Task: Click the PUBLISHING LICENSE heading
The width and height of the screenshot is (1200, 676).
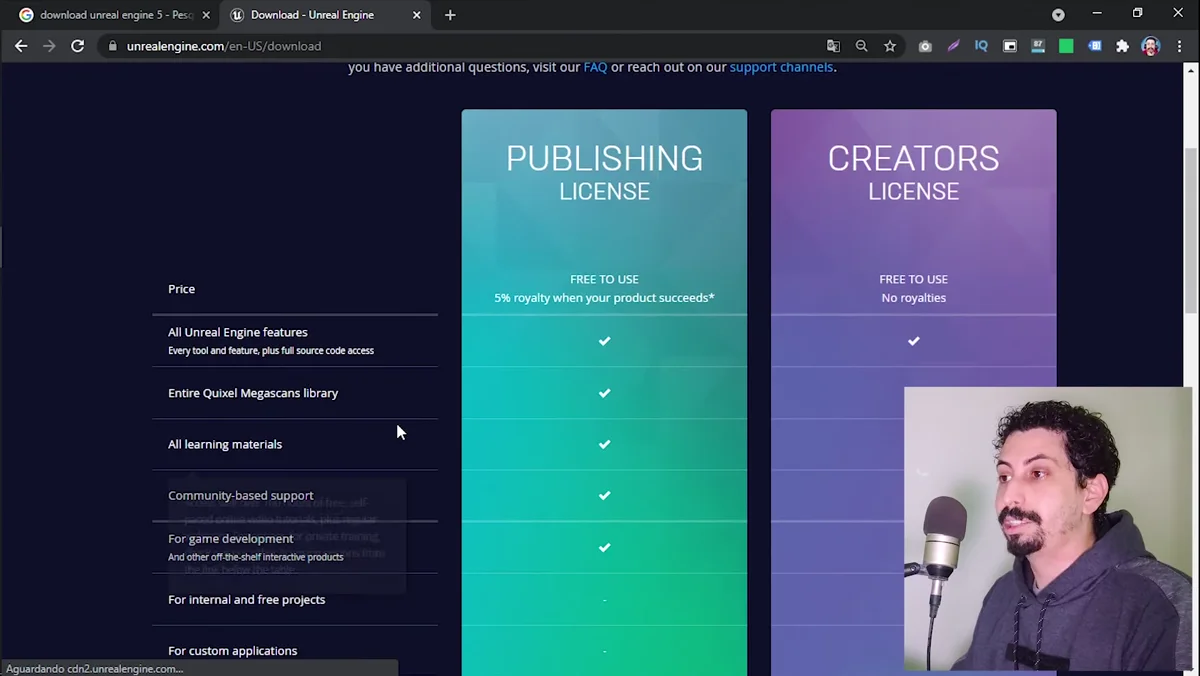Action: pos(604,173)
